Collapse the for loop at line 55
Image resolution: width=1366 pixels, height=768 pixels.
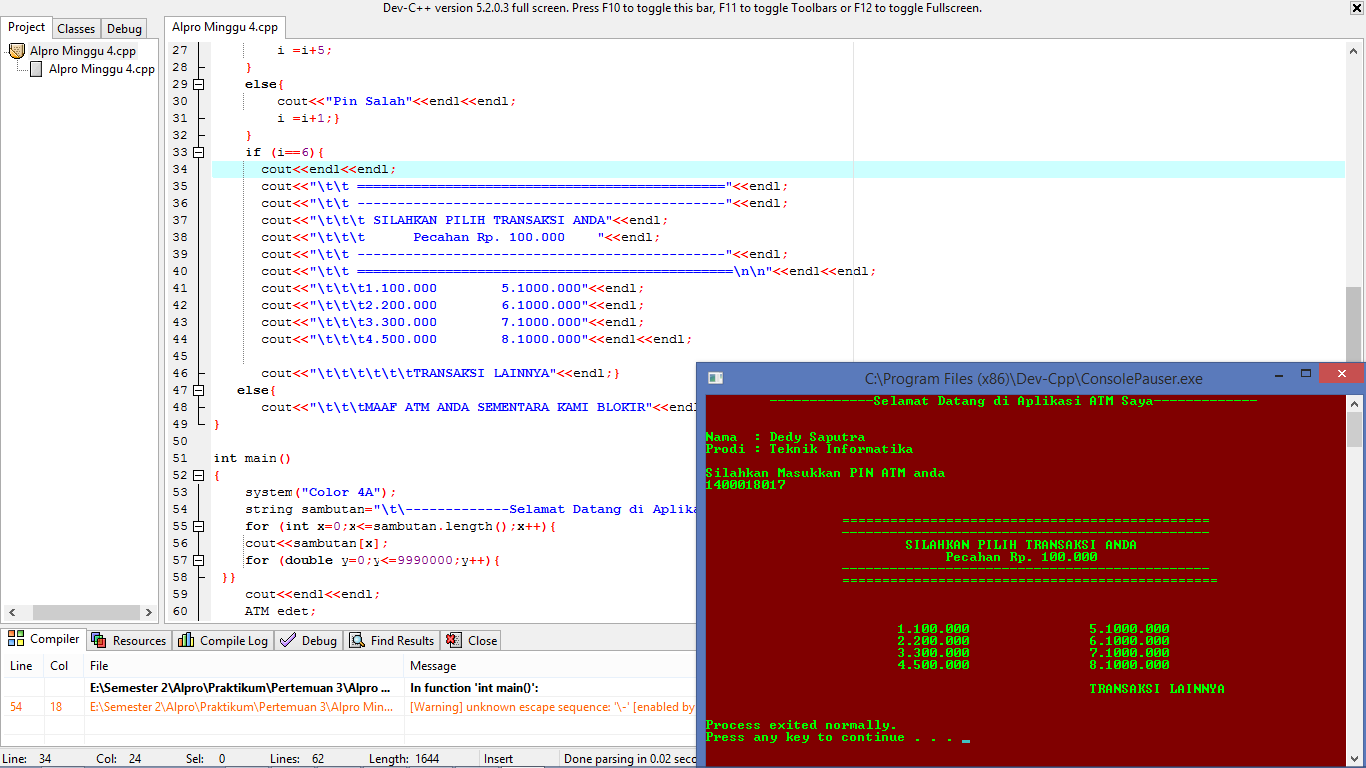click(198, 526)
